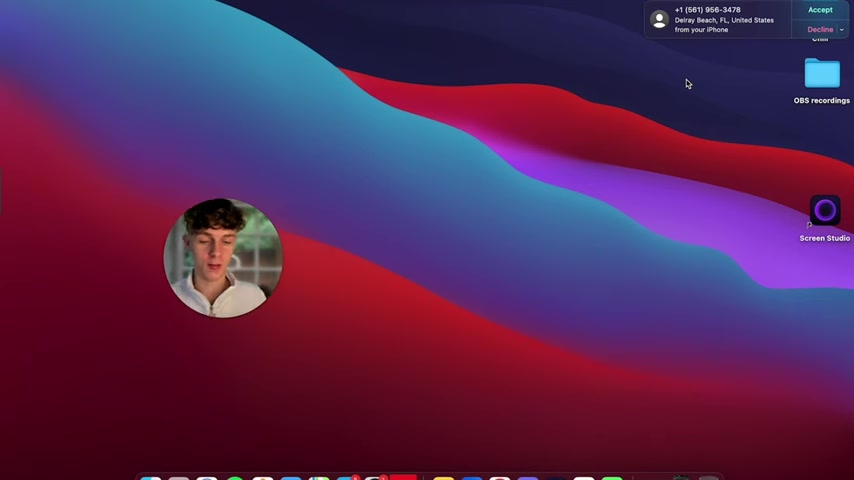Select the circular webcam overlay

pos(223,258)
